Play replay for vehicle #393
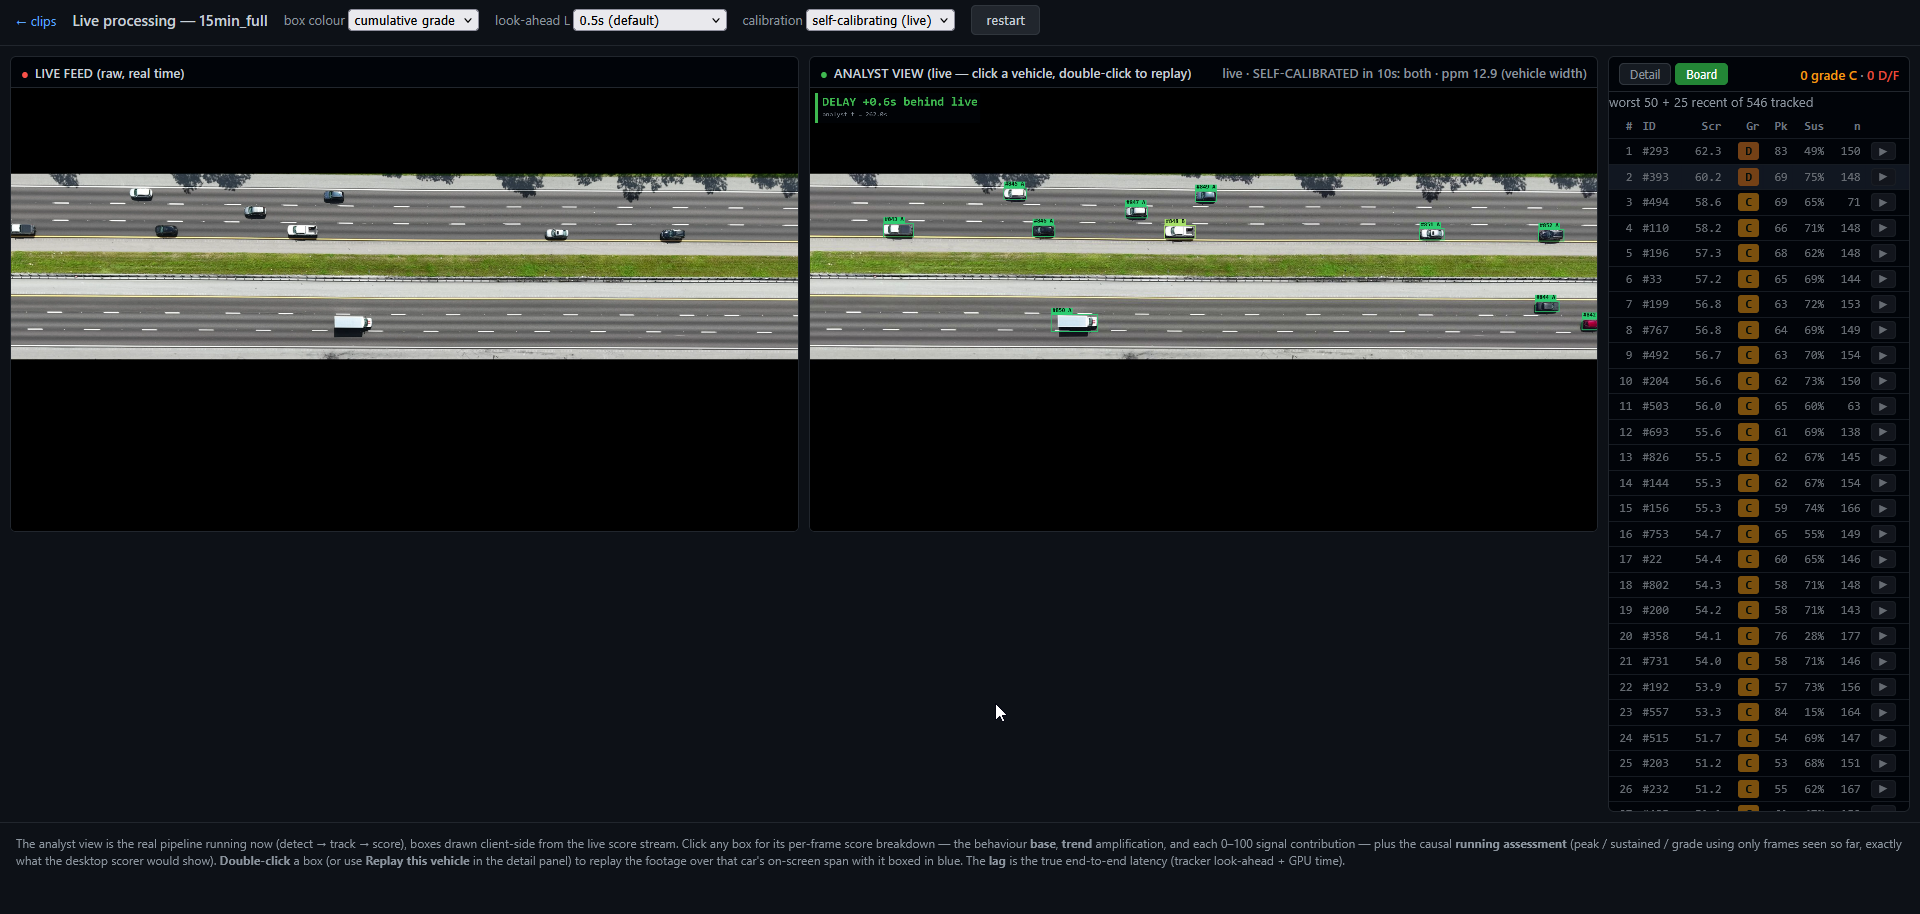The height and width of the screenshot is (914, 1920). tap(1883, 177)
